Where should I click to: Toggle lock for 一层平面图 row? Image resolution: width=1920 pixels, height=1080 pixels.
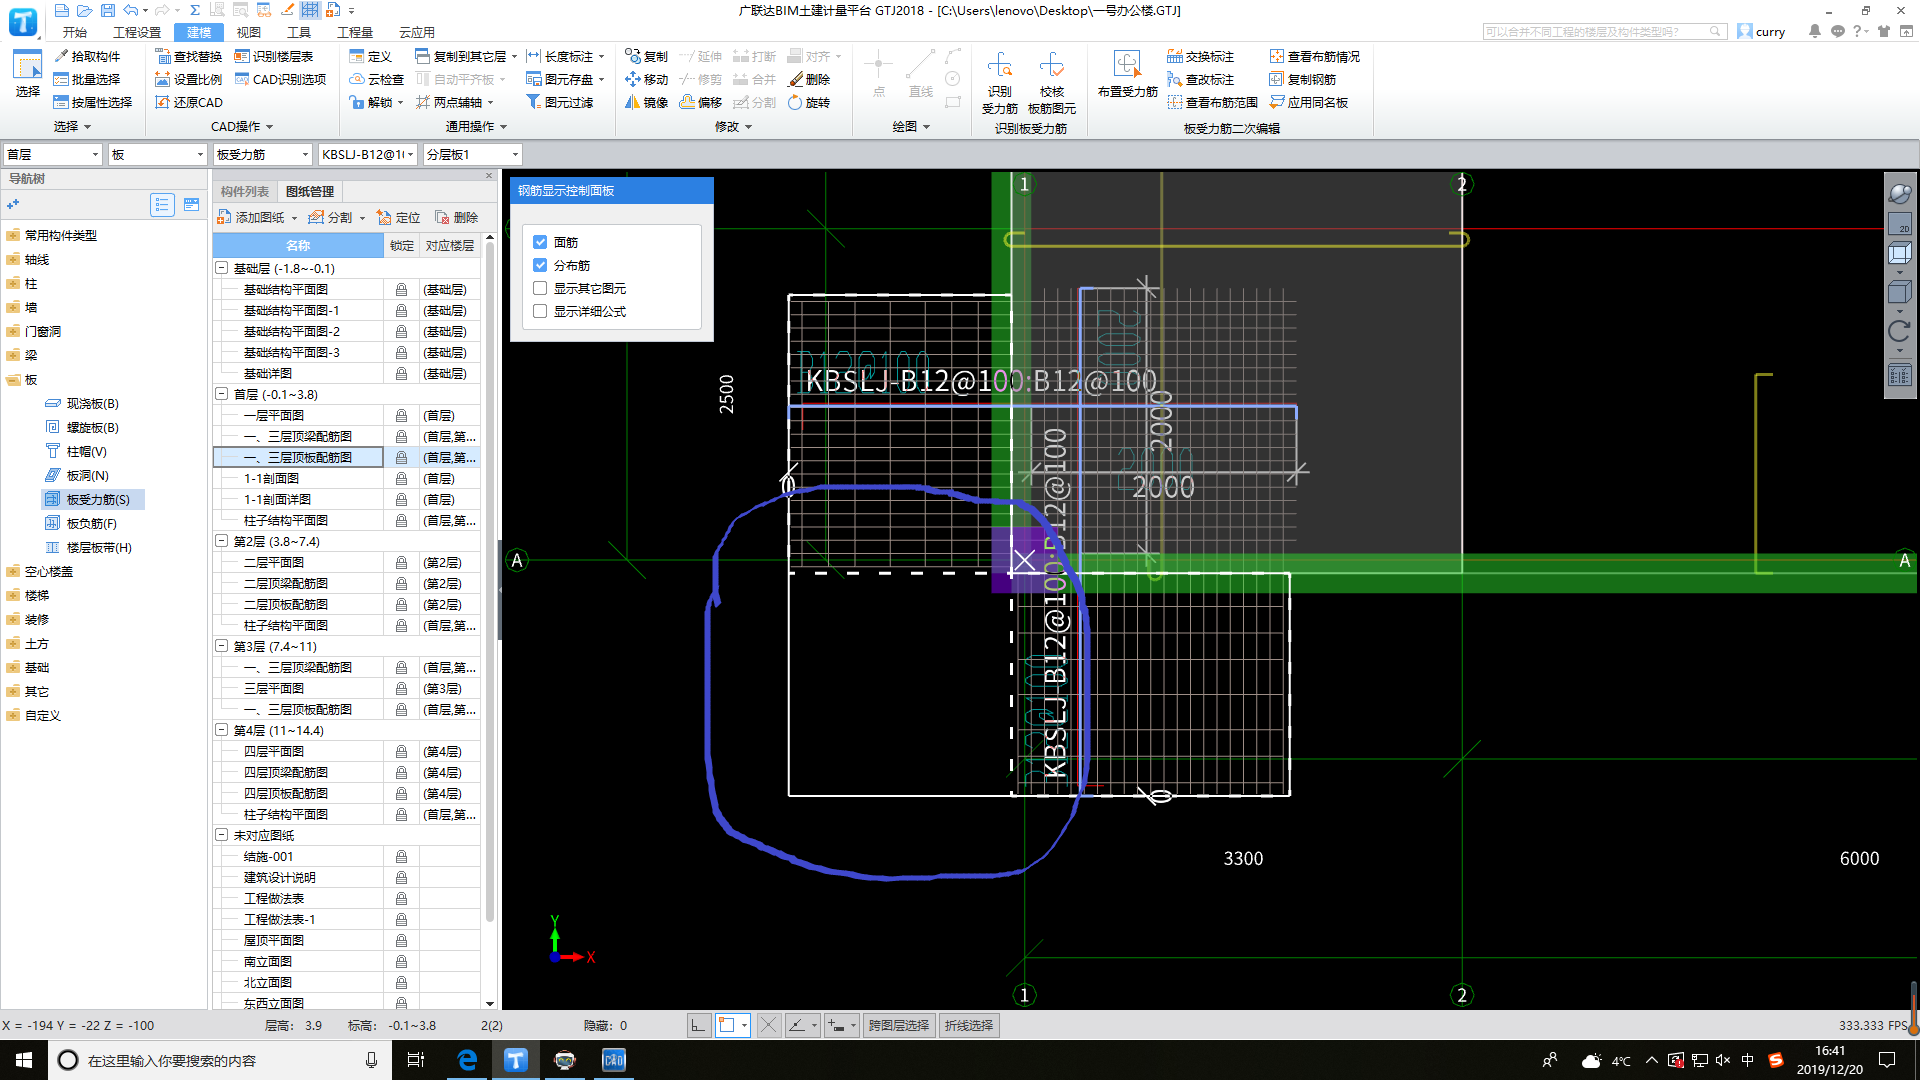point(401,415)
